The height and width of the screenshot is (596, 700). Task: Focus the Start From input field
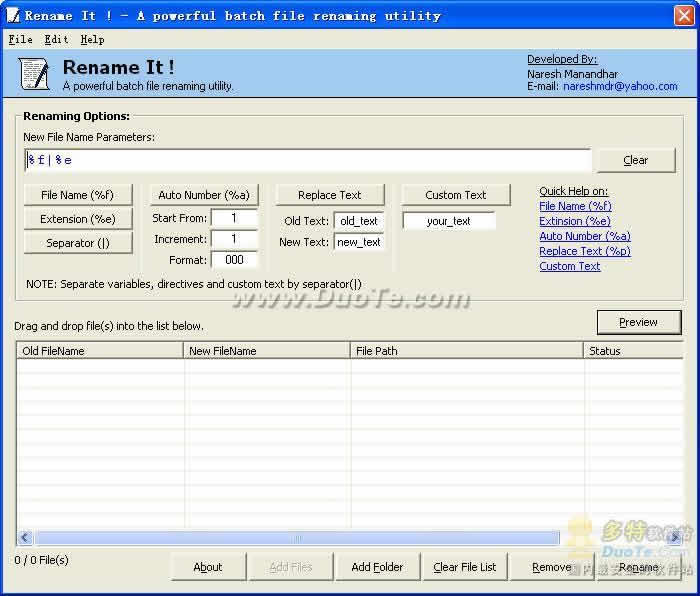(234, 218)
